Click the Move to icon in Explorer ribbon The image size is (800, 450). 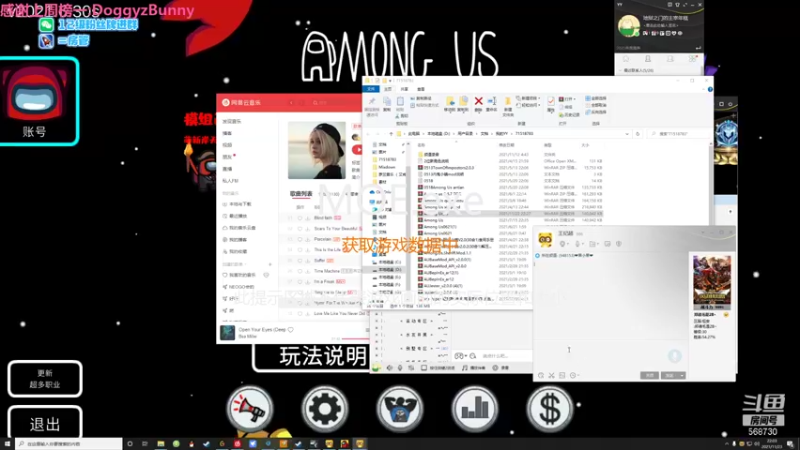tap(449, 103)
